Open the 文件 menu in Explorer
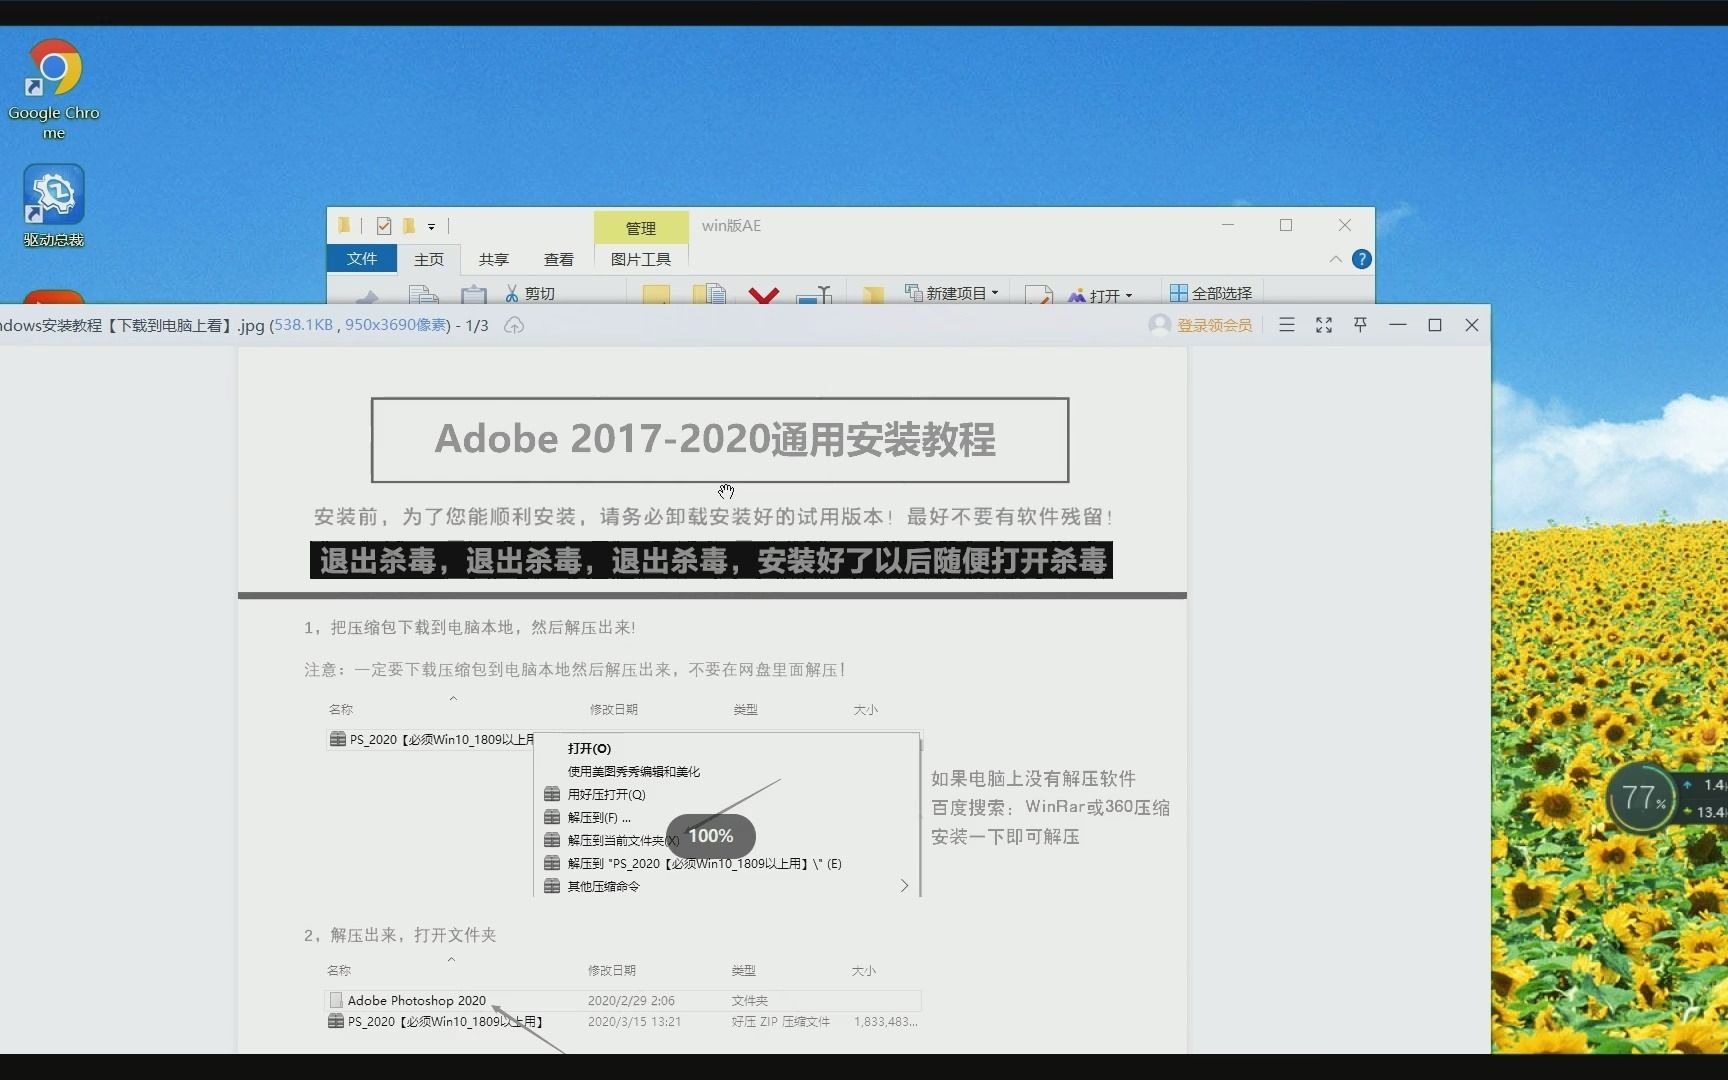The image size is (1728, 1080). tap(362, 259)
